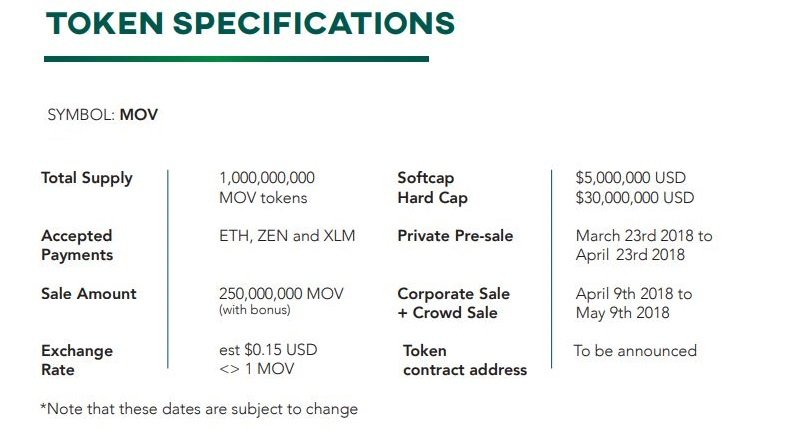Image resolution: width=788 pixels, height=440 pixels.
Task: Click the Corporate Sale + Crowd Sale label
Action: [x=454, y=303]
